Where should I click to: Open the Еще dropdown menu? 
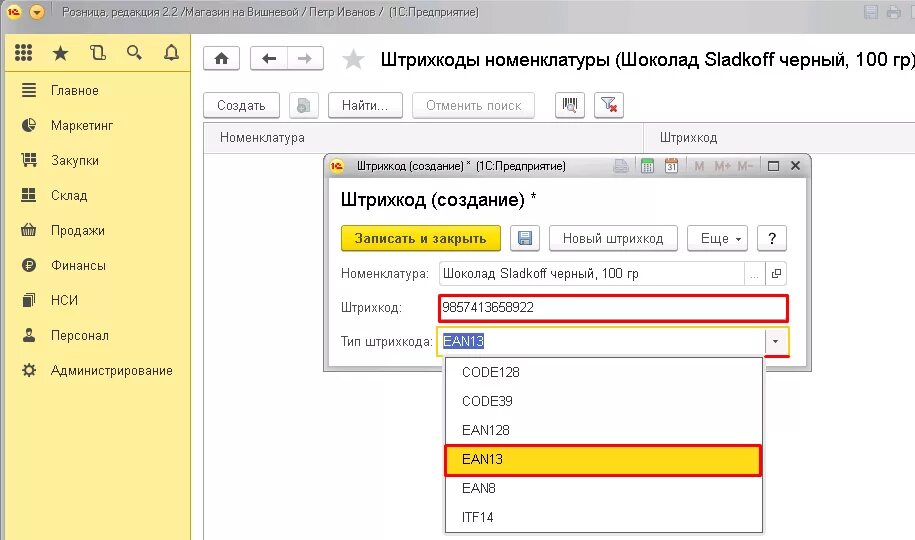point(717,238)
